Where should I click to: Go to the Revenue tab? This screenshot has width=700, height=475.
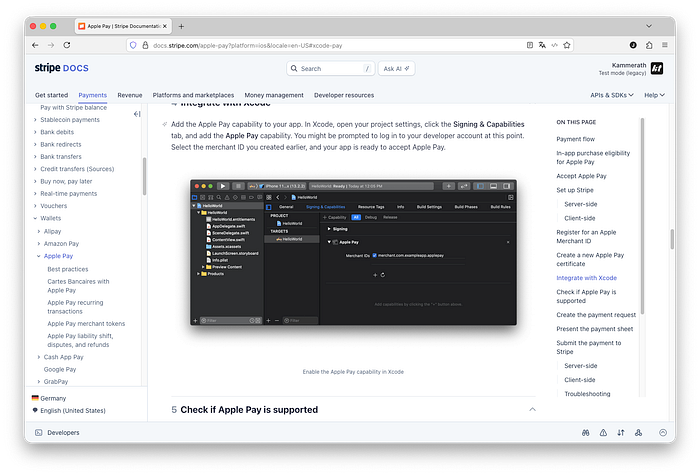point(130,95)
